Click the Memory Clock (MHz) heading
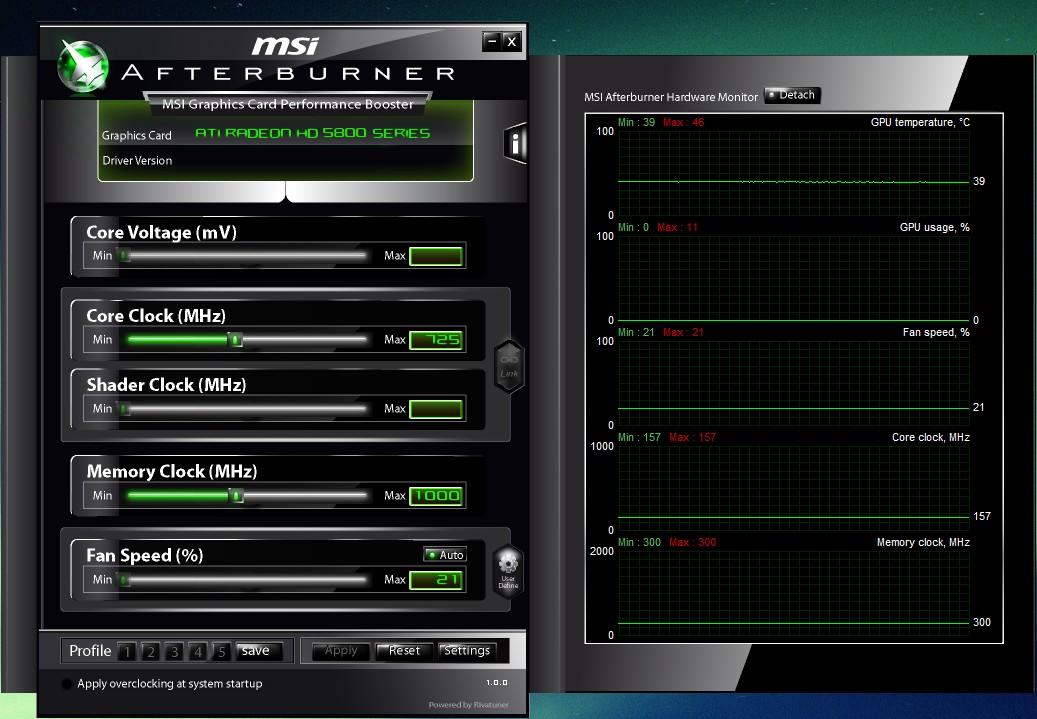This screenshot has height=719, width=1037. coord(172,472)
